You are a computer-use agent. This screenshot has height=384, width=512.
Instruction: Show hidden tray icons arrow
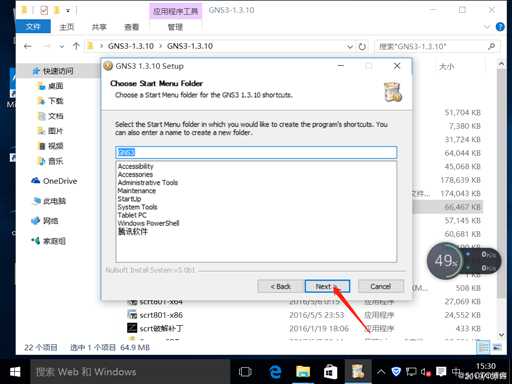pyautogui.click(x=381, y=372)
